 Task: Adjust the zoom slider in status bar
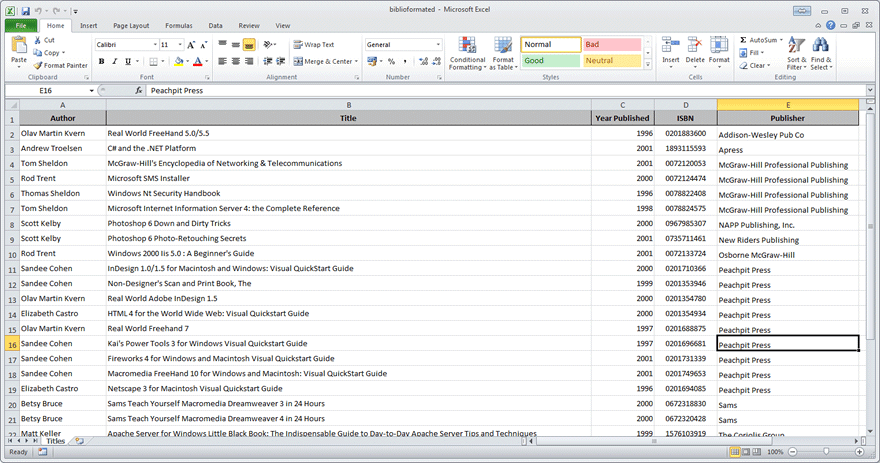point(826,451)
